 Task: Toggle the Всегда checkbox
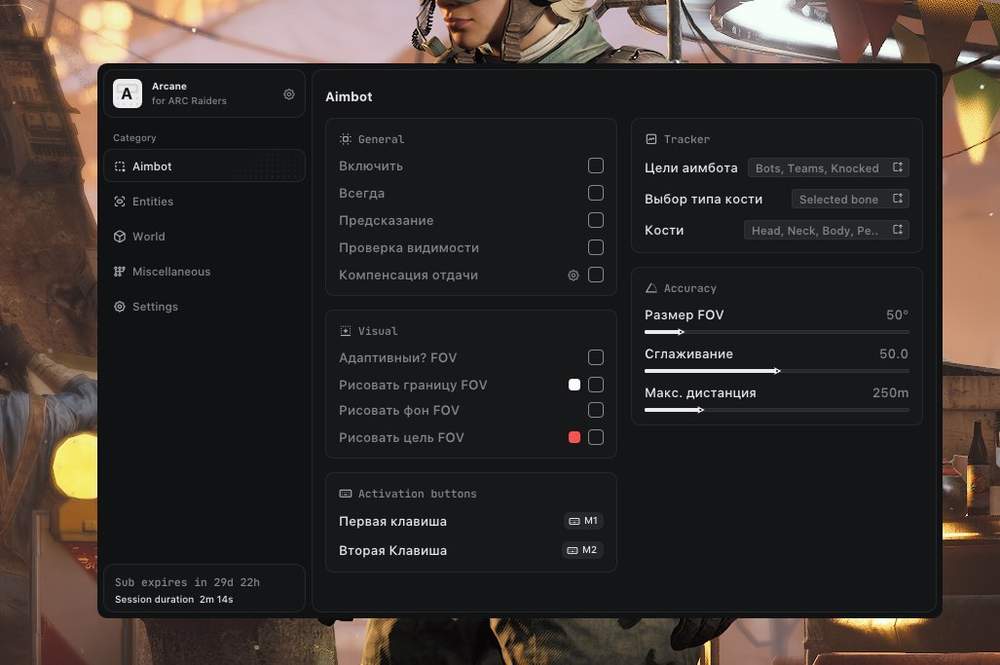[x=596, y=193]
